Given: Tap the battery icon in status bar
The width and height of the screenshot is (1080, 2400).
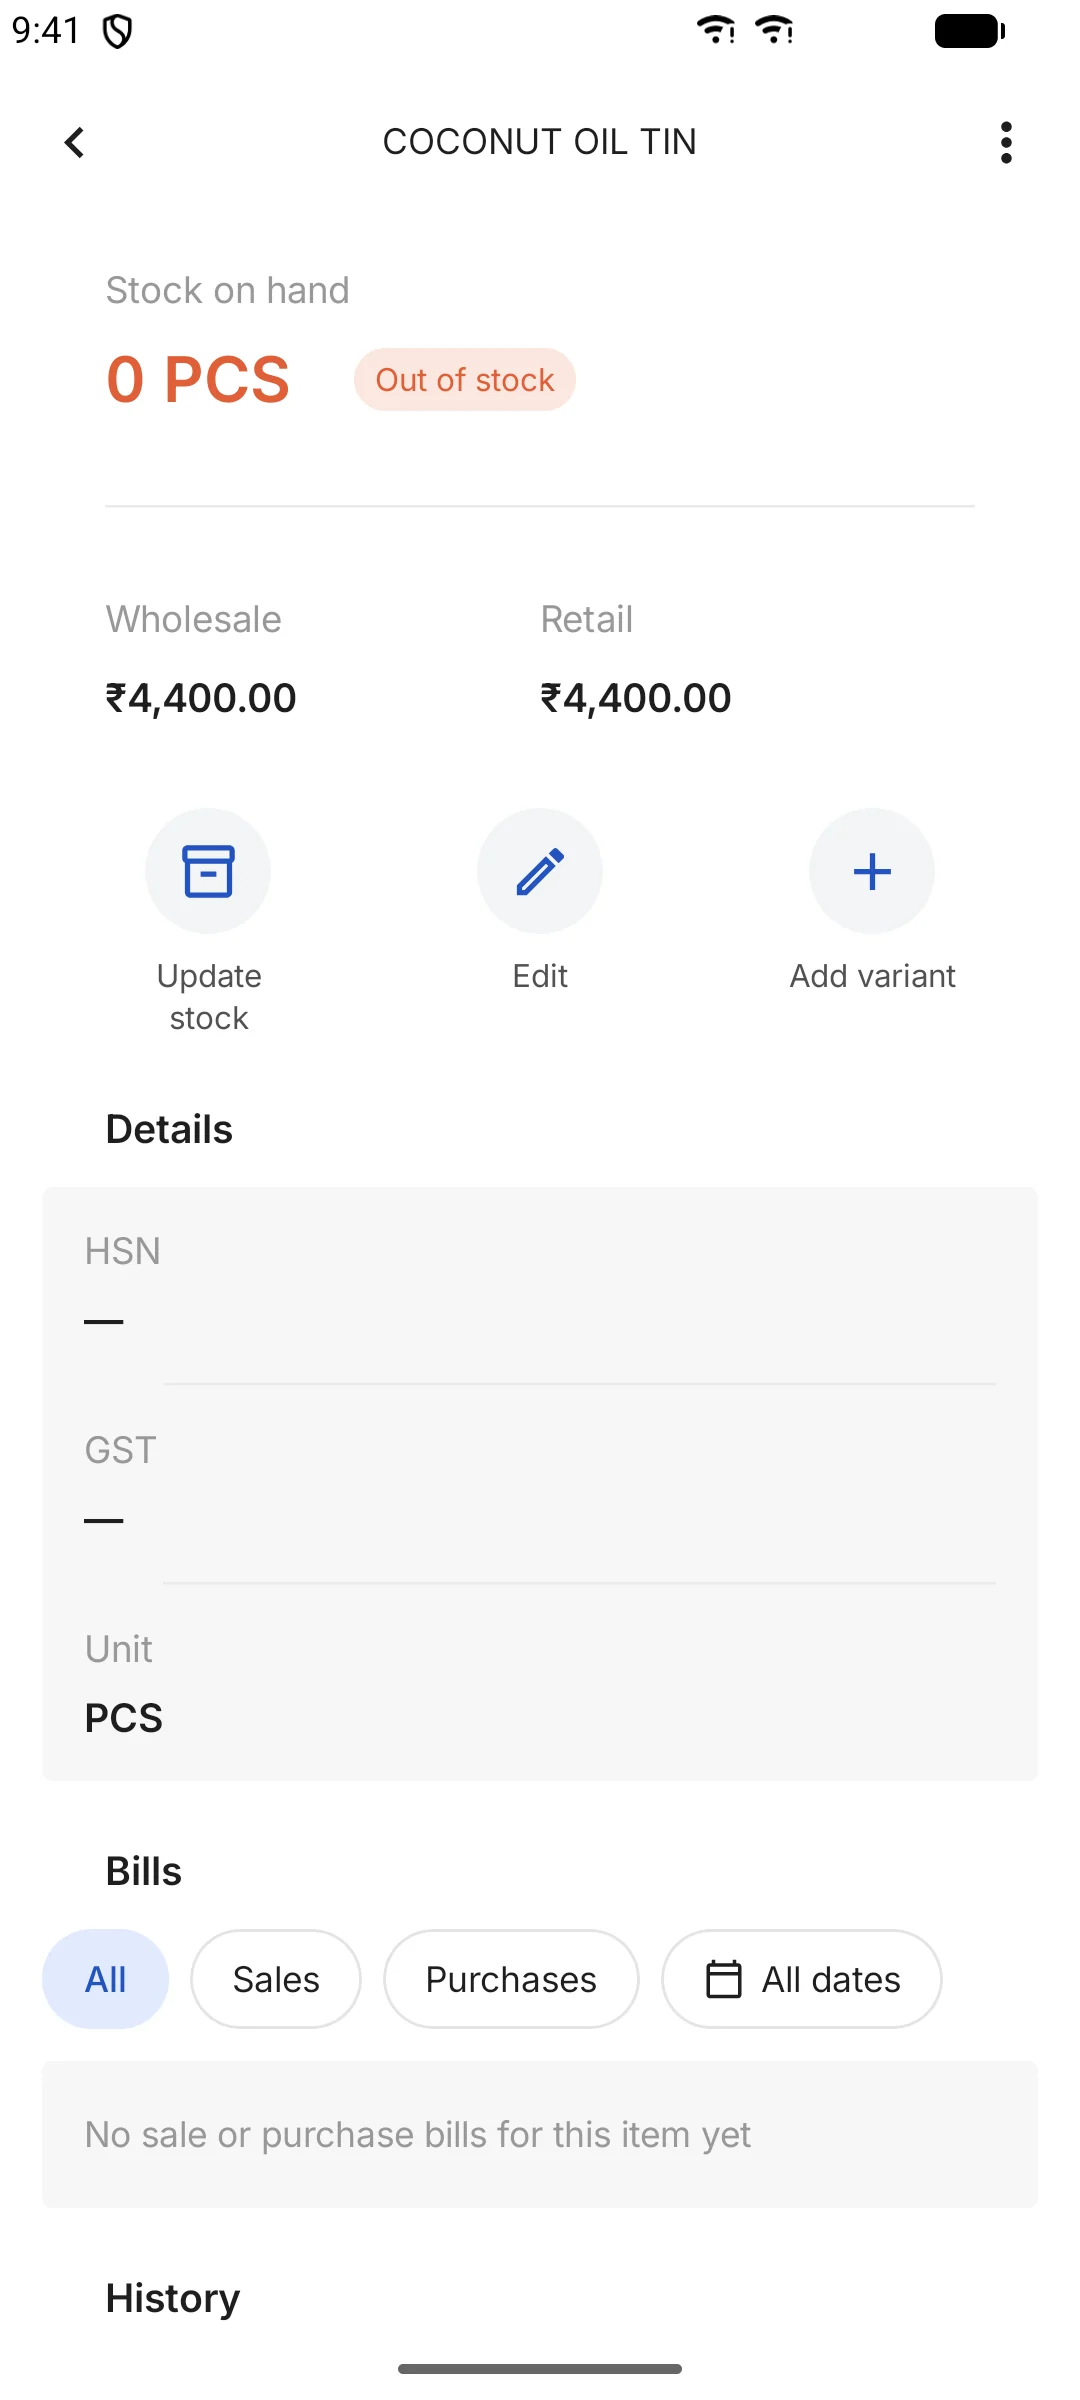Looking at the screenshot, I should 969,31.
